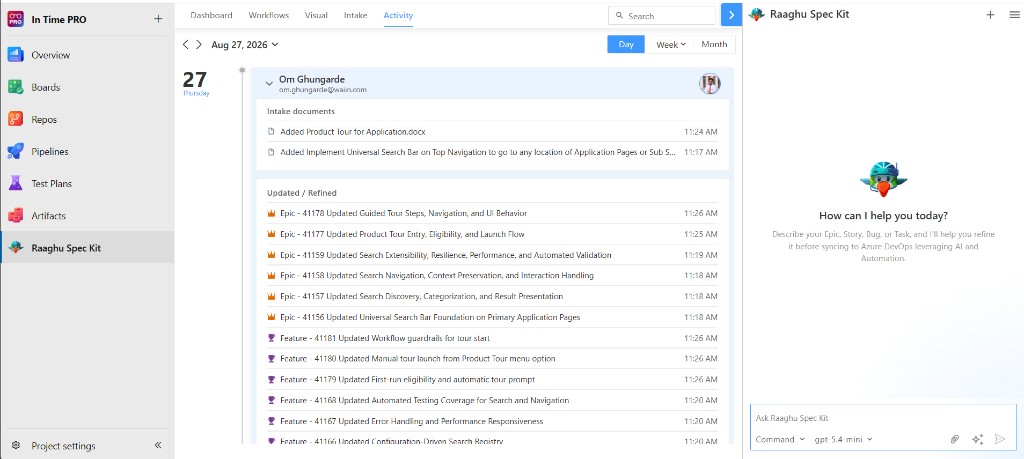
Task: Open Epic 41178 Guided Tour Steps
Action: 492,214
